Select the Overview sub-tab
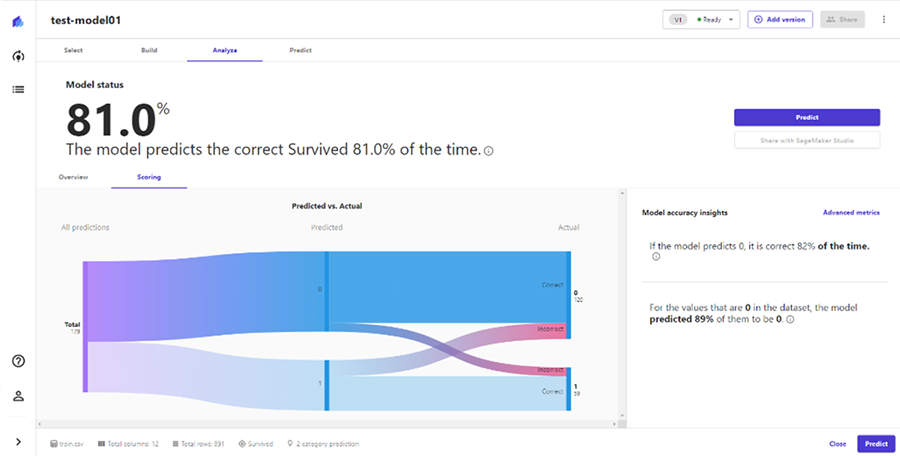The image size is (900, 456). click(x=73, y=177)
